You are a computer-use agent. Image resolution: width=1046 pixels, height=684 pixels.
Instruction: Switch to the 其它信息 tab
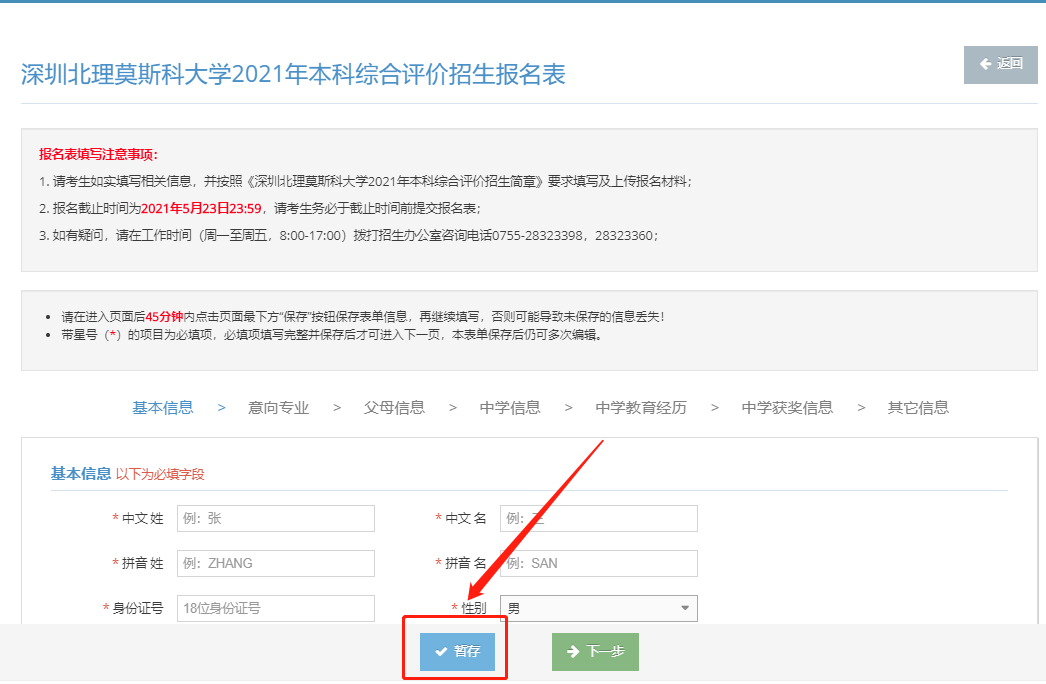tap(918, 407)
